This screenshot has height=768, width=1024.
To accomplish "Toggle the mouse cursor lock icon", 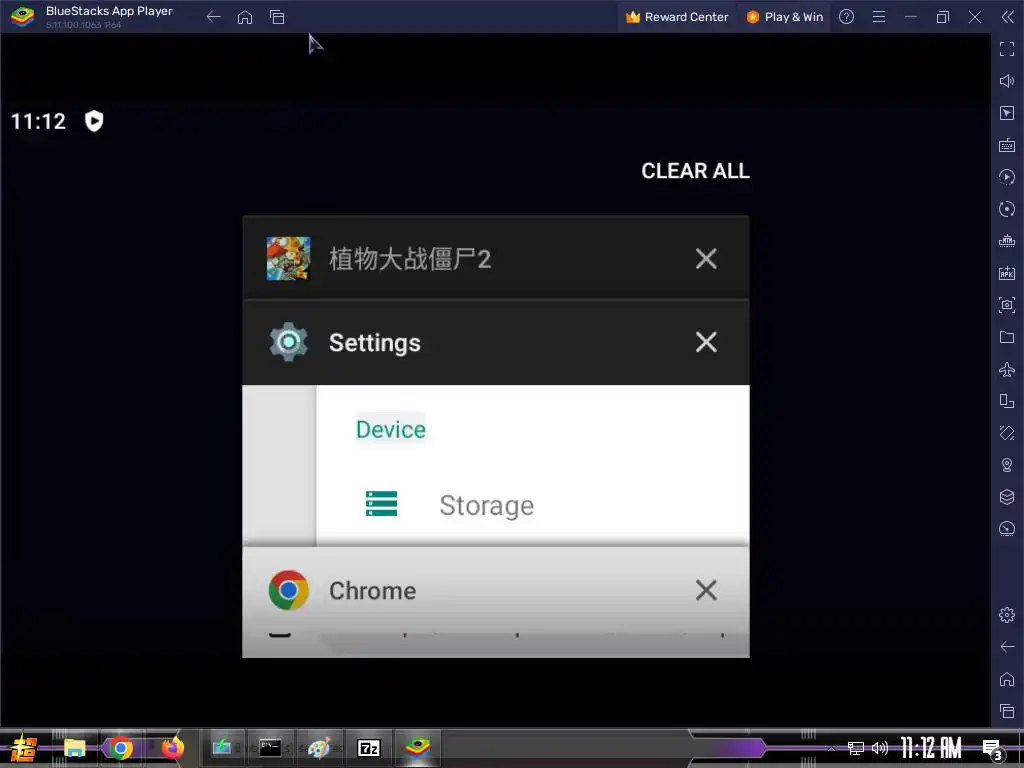I will [1007, 113].
